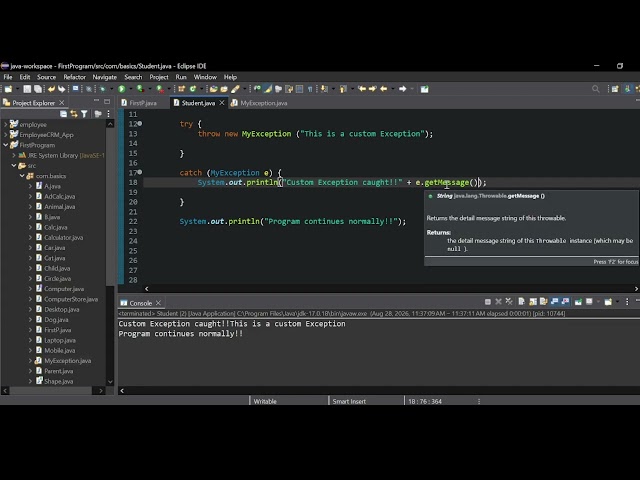Image resolution: width=640 pixels, height=480 pixels.
Task: Open the Navigate menu
Action: tap(104, 77)
